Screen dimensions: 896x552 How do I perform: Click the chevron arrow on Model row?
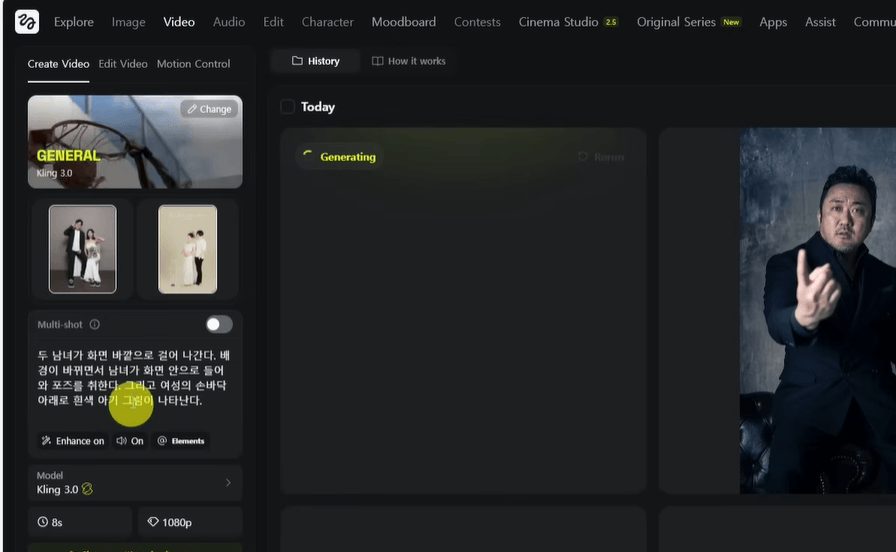(x=228, y=483)
